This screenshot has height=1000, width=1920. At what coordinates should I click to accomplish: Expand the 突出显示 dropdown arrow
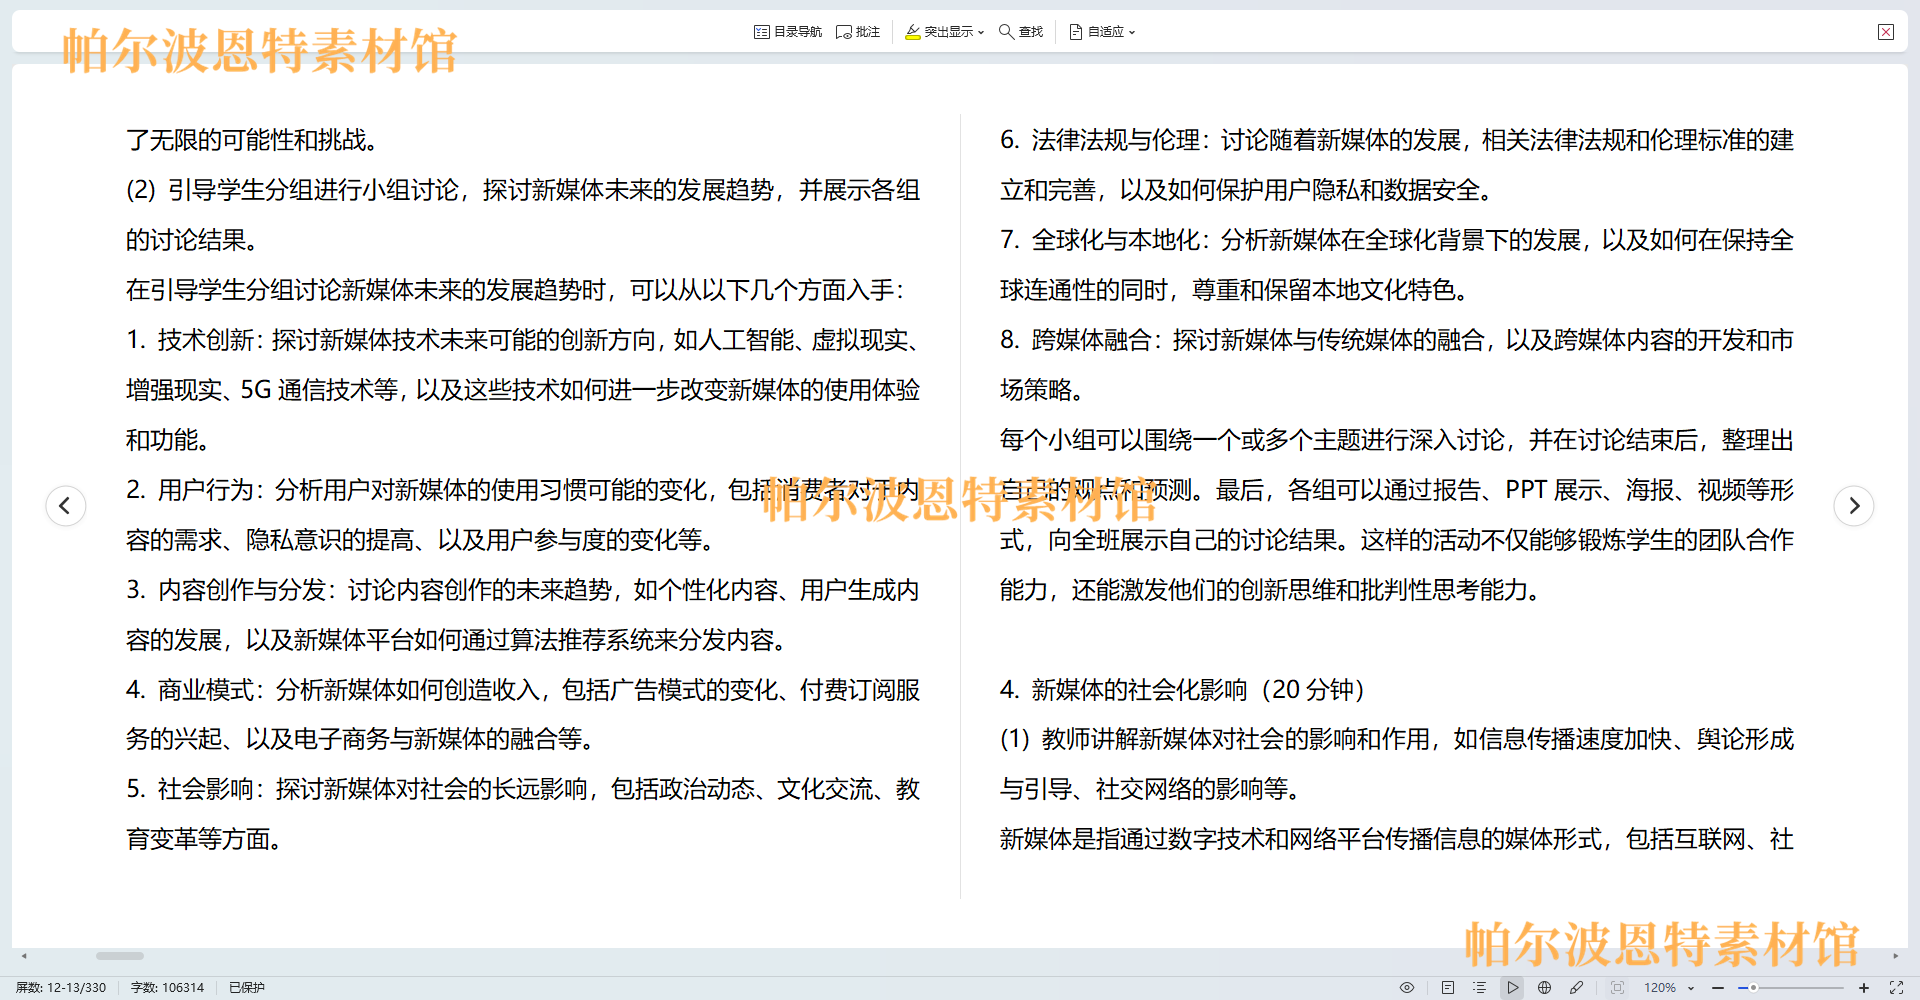[981, 32]
